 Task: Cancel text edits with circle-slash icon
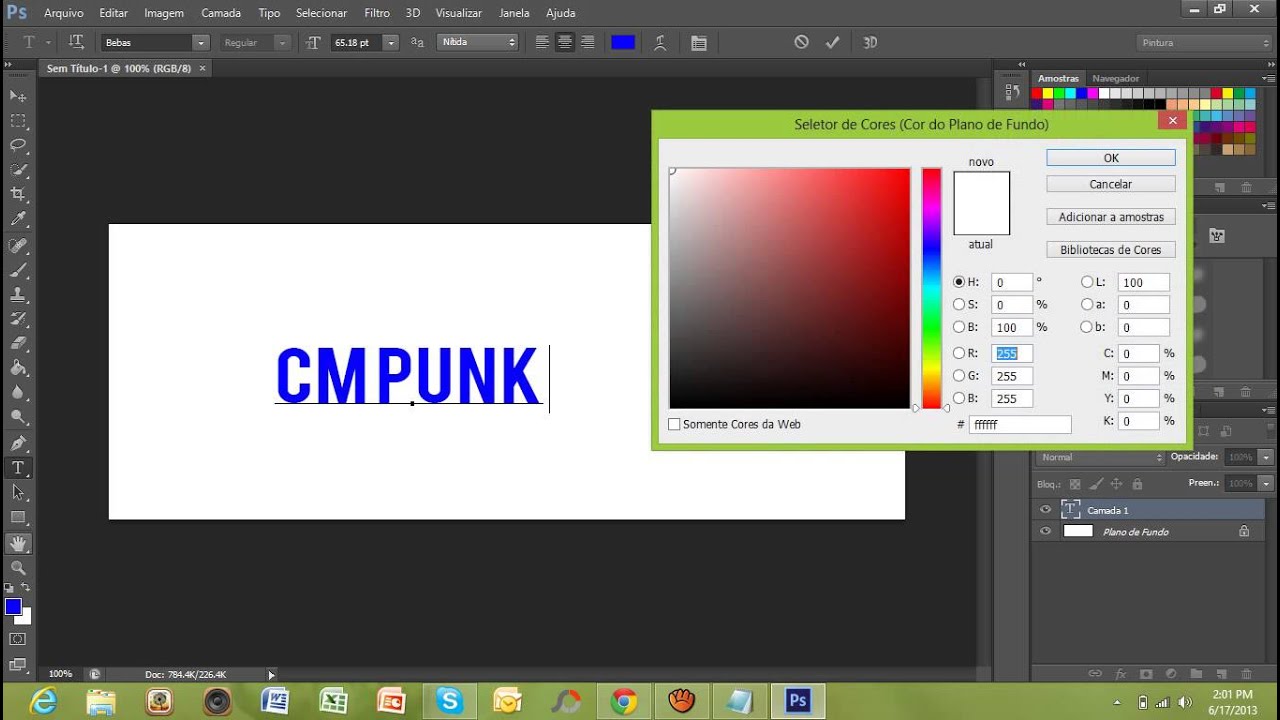click(801, 42)
